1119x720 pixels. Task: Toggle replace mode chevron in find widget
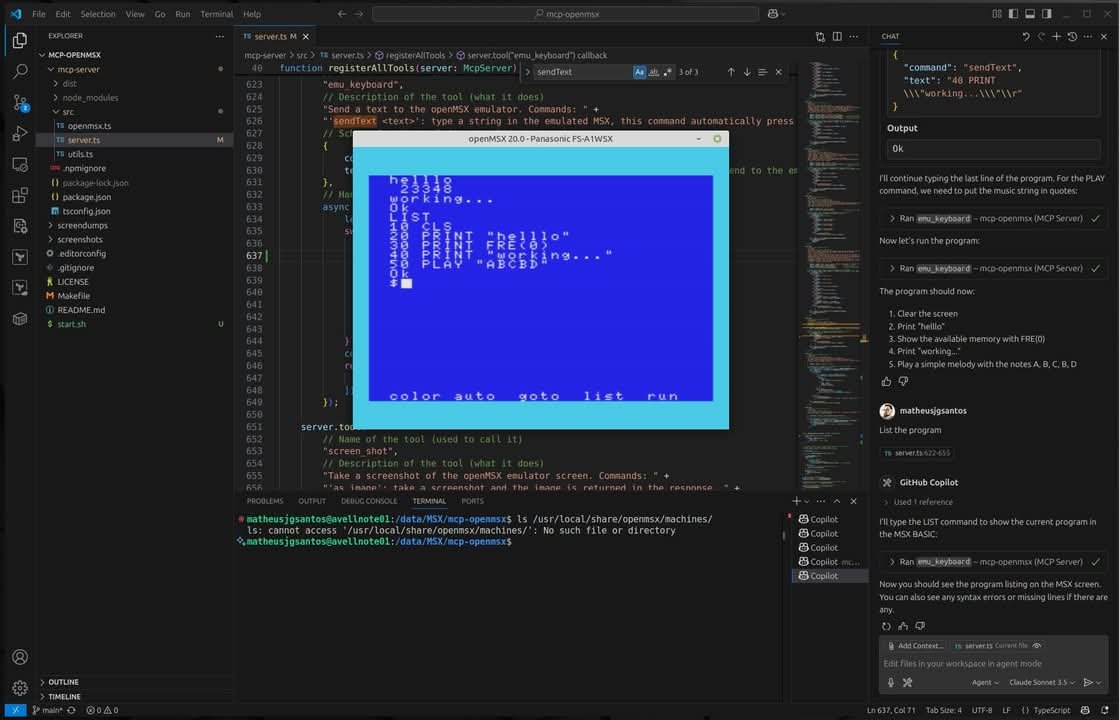pyautogui.click(x=527, y=72)
